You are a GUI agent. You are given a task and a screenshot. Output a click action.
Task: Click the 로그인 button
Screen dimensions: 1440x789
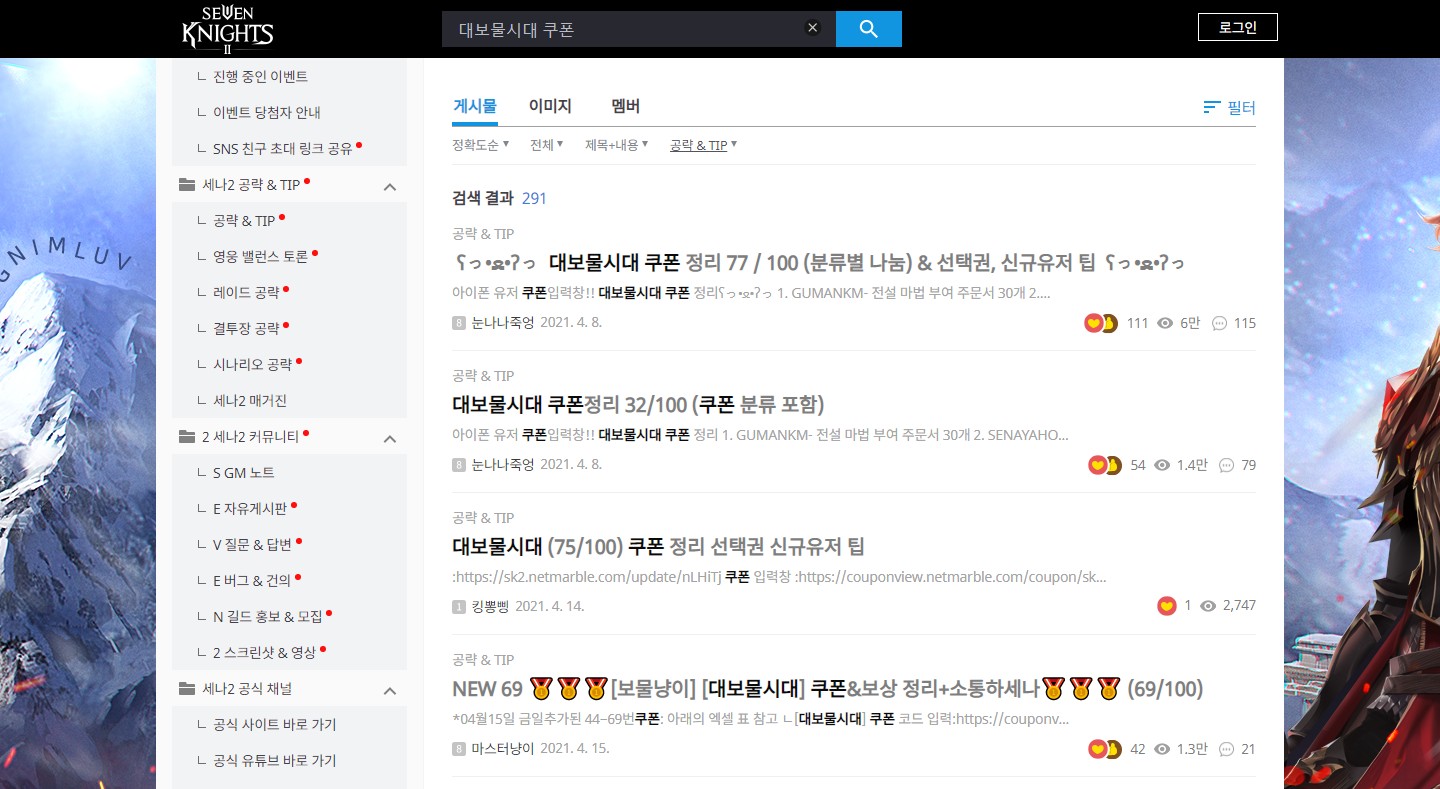click(1237, 27)
